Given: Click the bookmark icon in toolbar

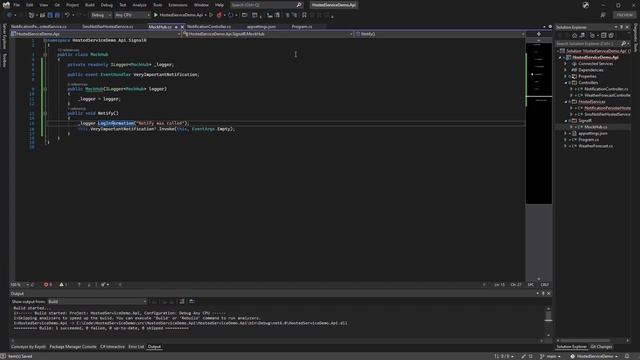Looking at the screenshot, I should tap(304, 15).
